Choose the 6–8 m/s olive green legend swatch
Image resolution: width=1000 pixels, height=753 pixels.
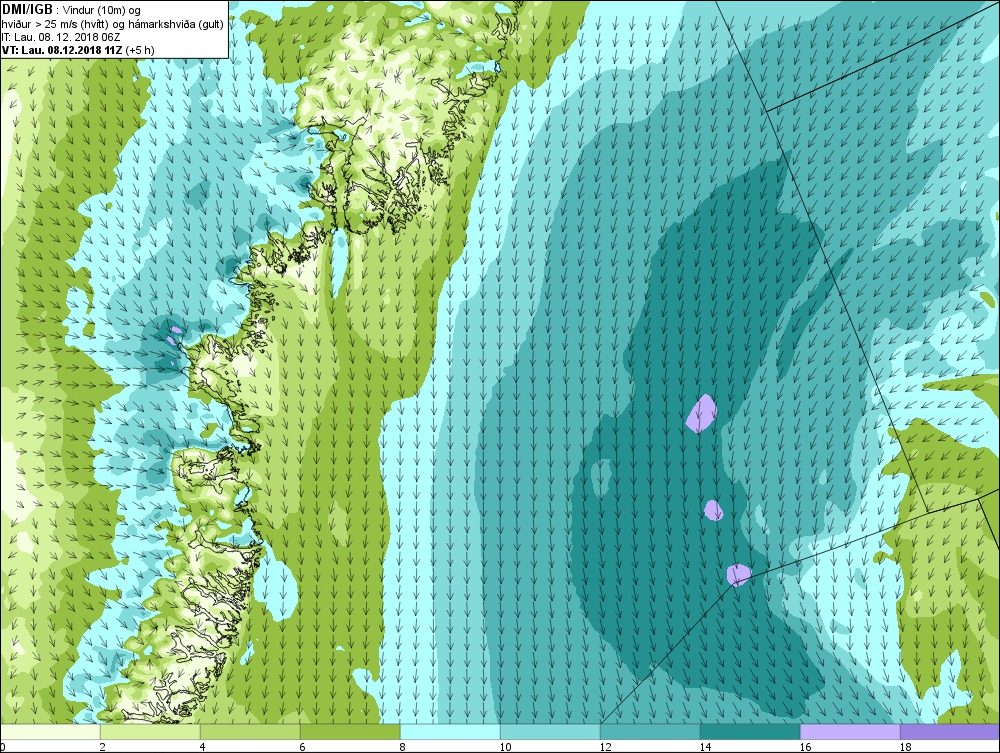click(x=350, y=732)
